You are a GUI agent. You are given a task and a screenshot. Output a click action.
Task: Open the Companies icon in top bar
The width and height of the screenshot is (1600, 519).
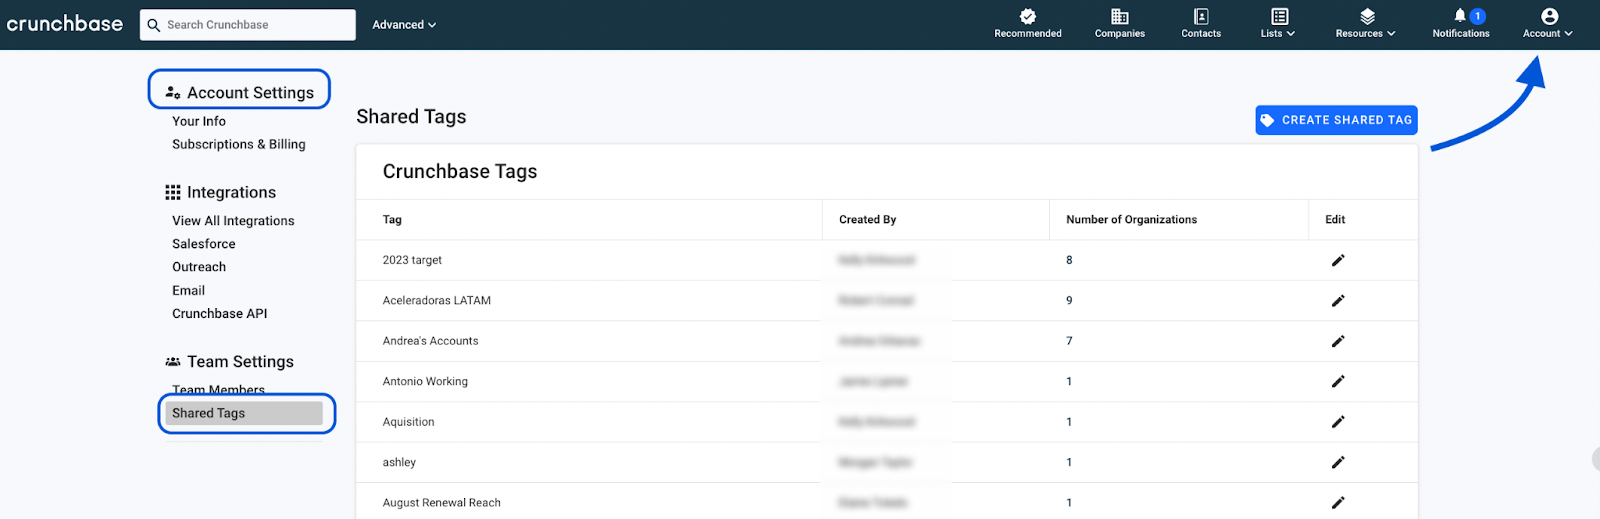[x=1120, y=16]
